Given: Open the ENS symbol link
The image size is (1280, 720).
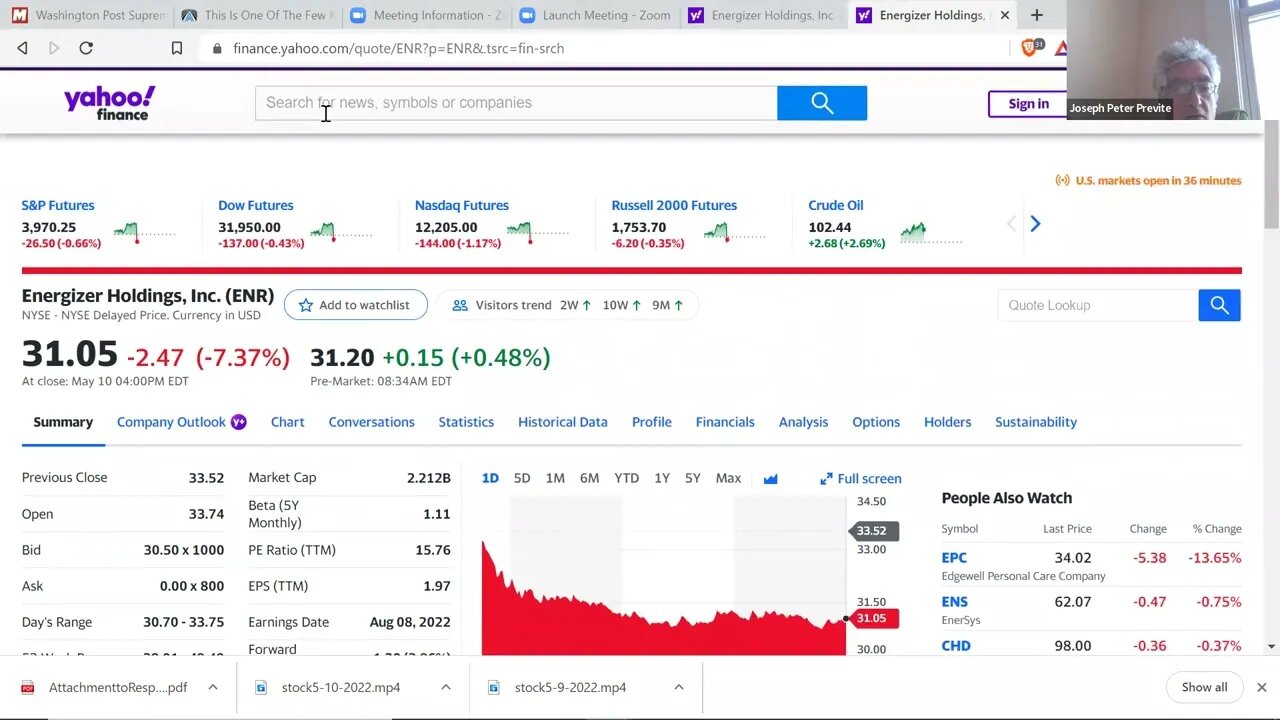Looking at the screenshot, I should 954,602.
